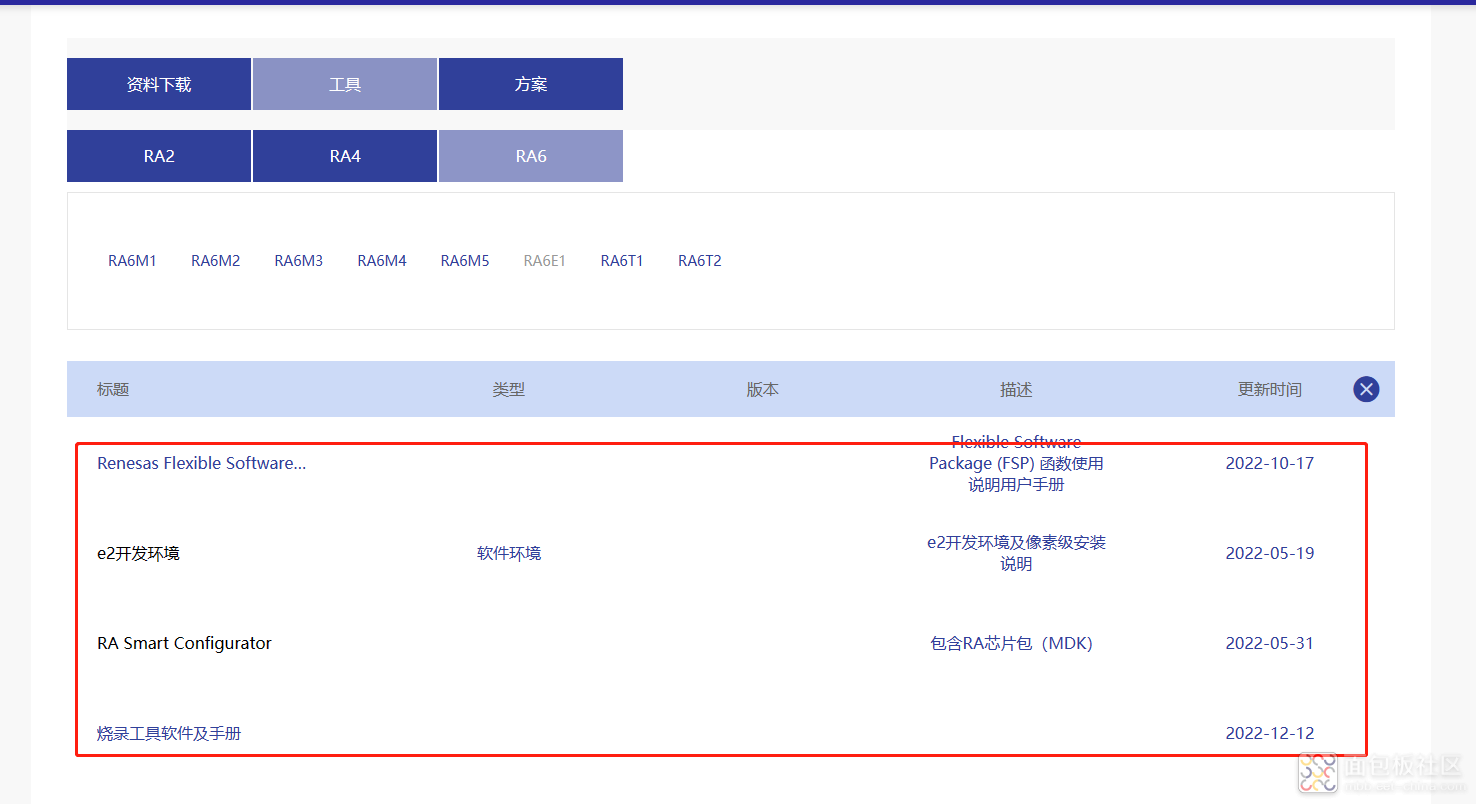
Task: Click the date 2022-12-12
Action: pos(1270,733)
